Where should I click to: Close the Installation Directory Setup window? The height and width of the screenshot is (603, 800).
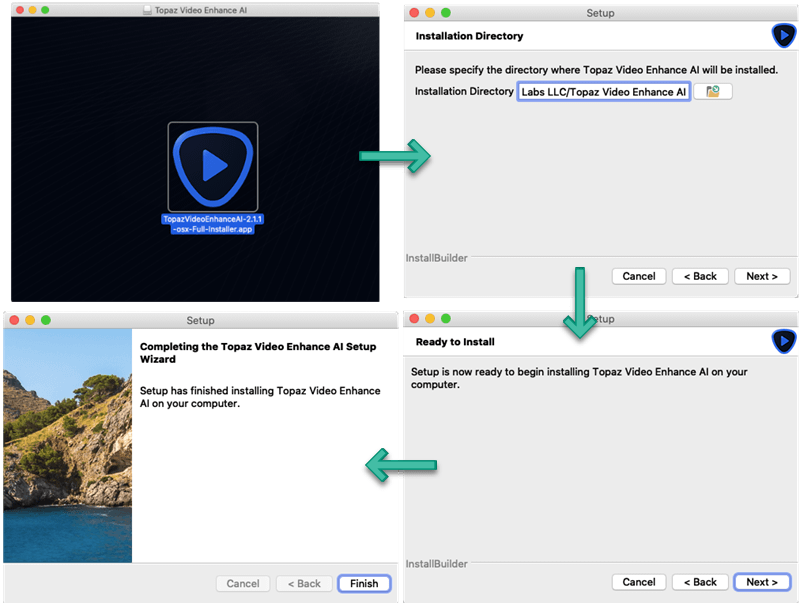point(414,13)
